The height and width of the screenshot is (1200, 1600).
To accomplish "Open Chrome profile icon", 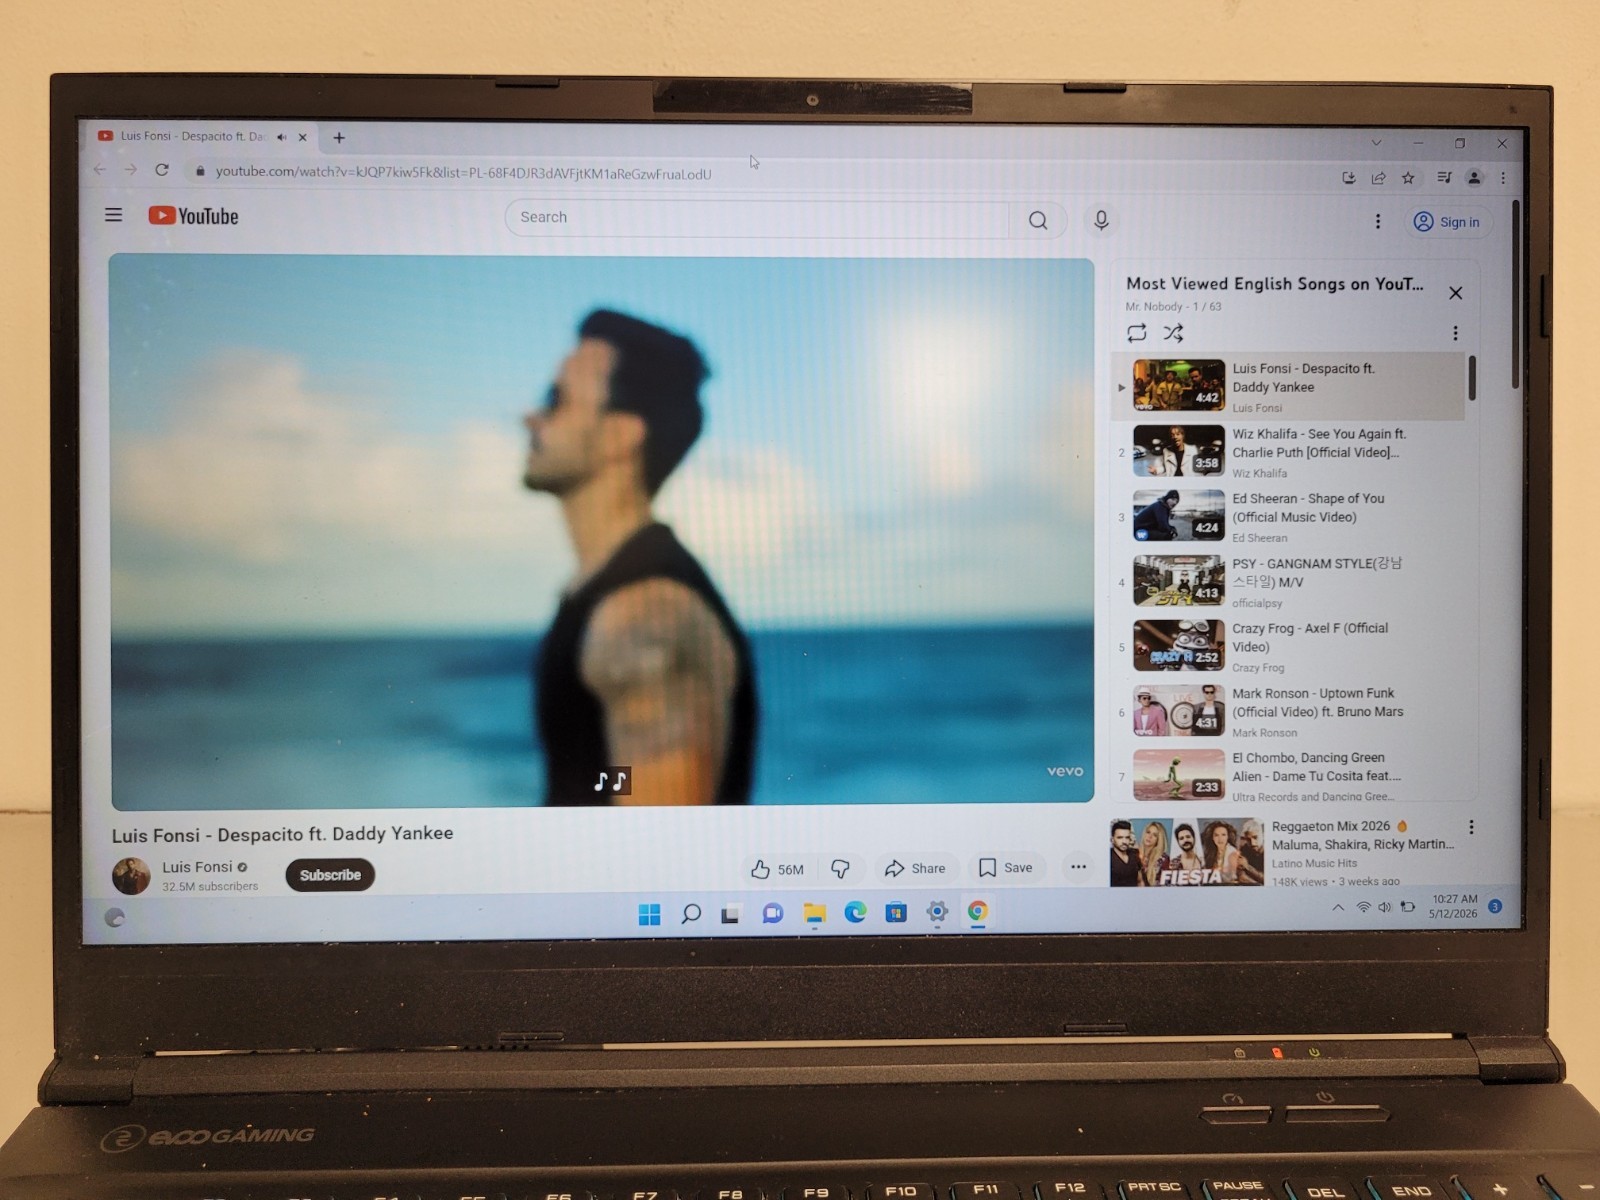I will [x=1474, y=177].
